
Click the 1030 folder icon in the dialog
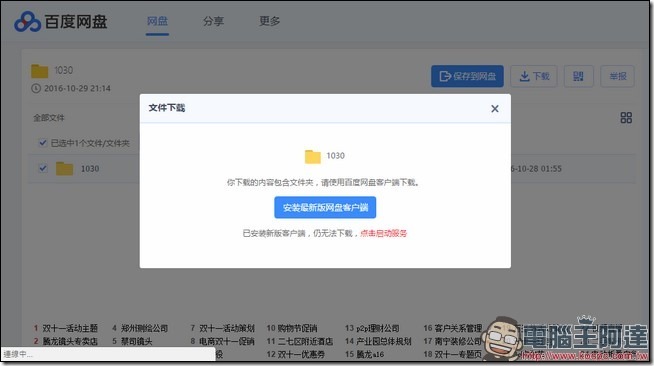pyautogui.click(x=312, y=156)
